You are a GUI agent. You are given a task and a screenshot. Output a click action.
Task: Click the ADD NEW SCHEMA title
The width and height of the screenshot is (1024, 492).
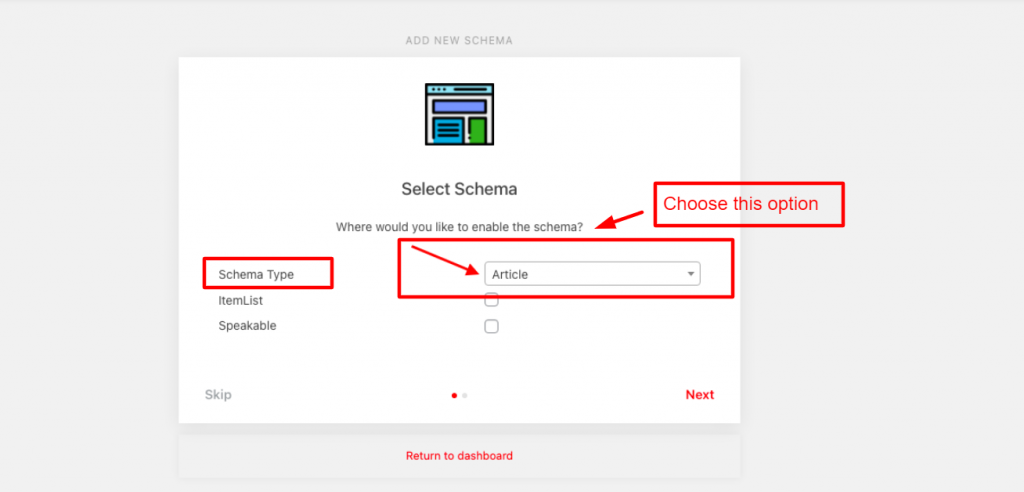(459, 41)
